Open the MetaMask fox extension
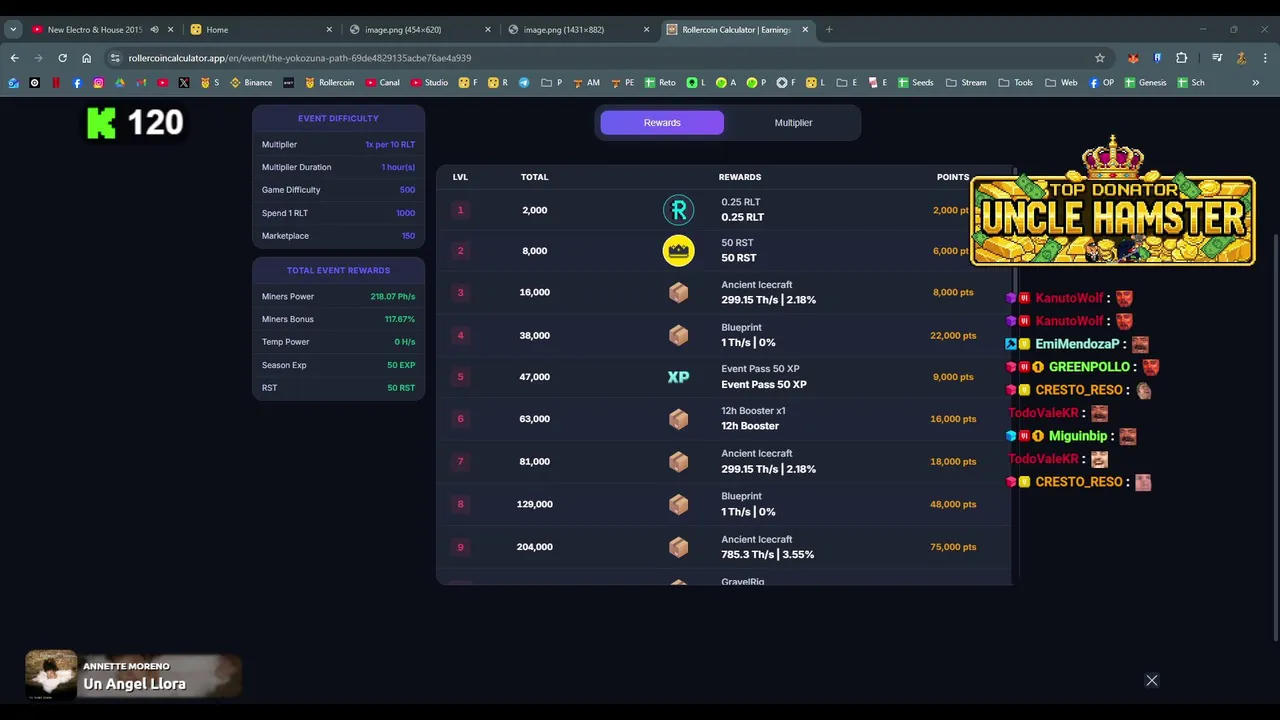 [1133, 58]
